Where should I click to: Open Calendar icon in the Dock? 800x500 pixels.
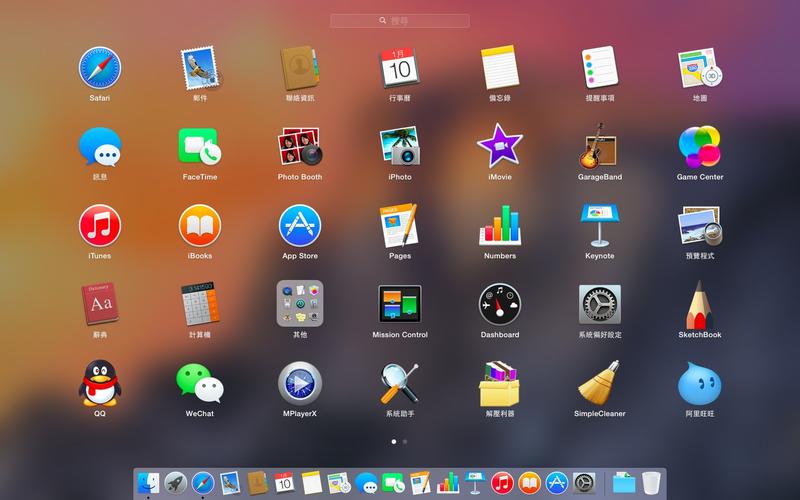click(285, 483)
